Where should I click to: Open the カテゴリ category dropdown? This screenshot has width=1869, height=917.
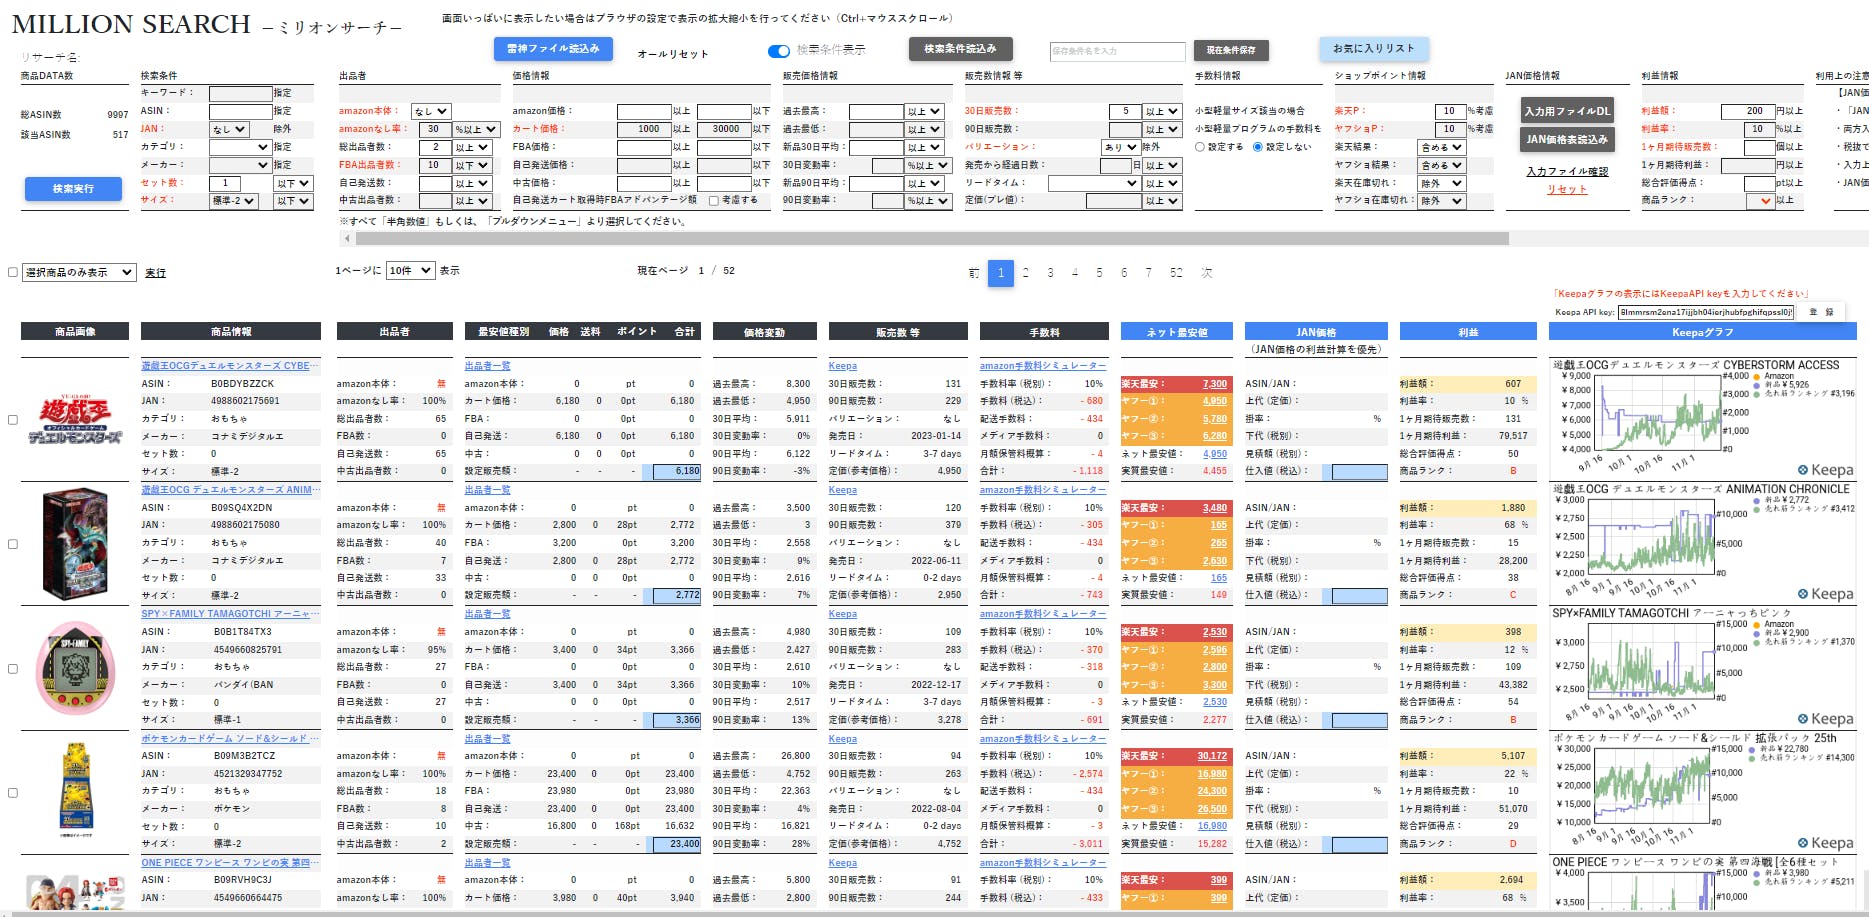[x=239, y=147]
